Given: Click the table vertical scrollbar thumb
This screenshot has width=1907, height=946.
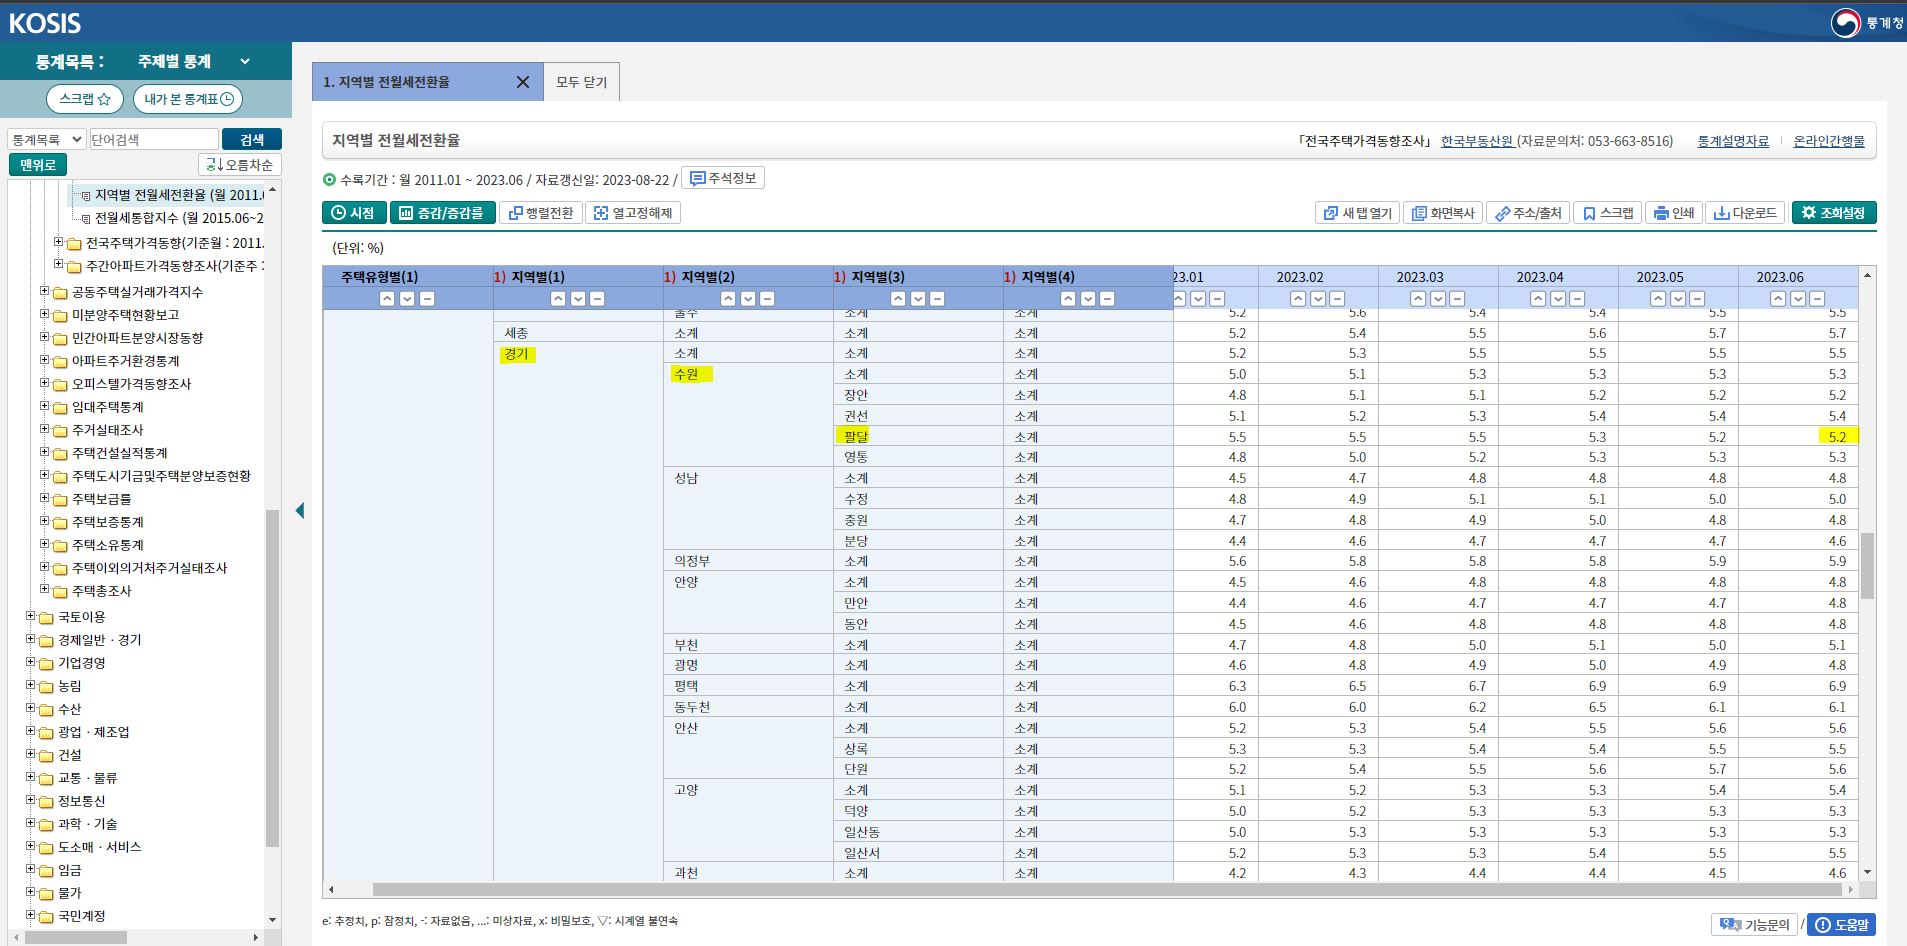Looking at the screenshot, I should click(x=1867, y=565).
